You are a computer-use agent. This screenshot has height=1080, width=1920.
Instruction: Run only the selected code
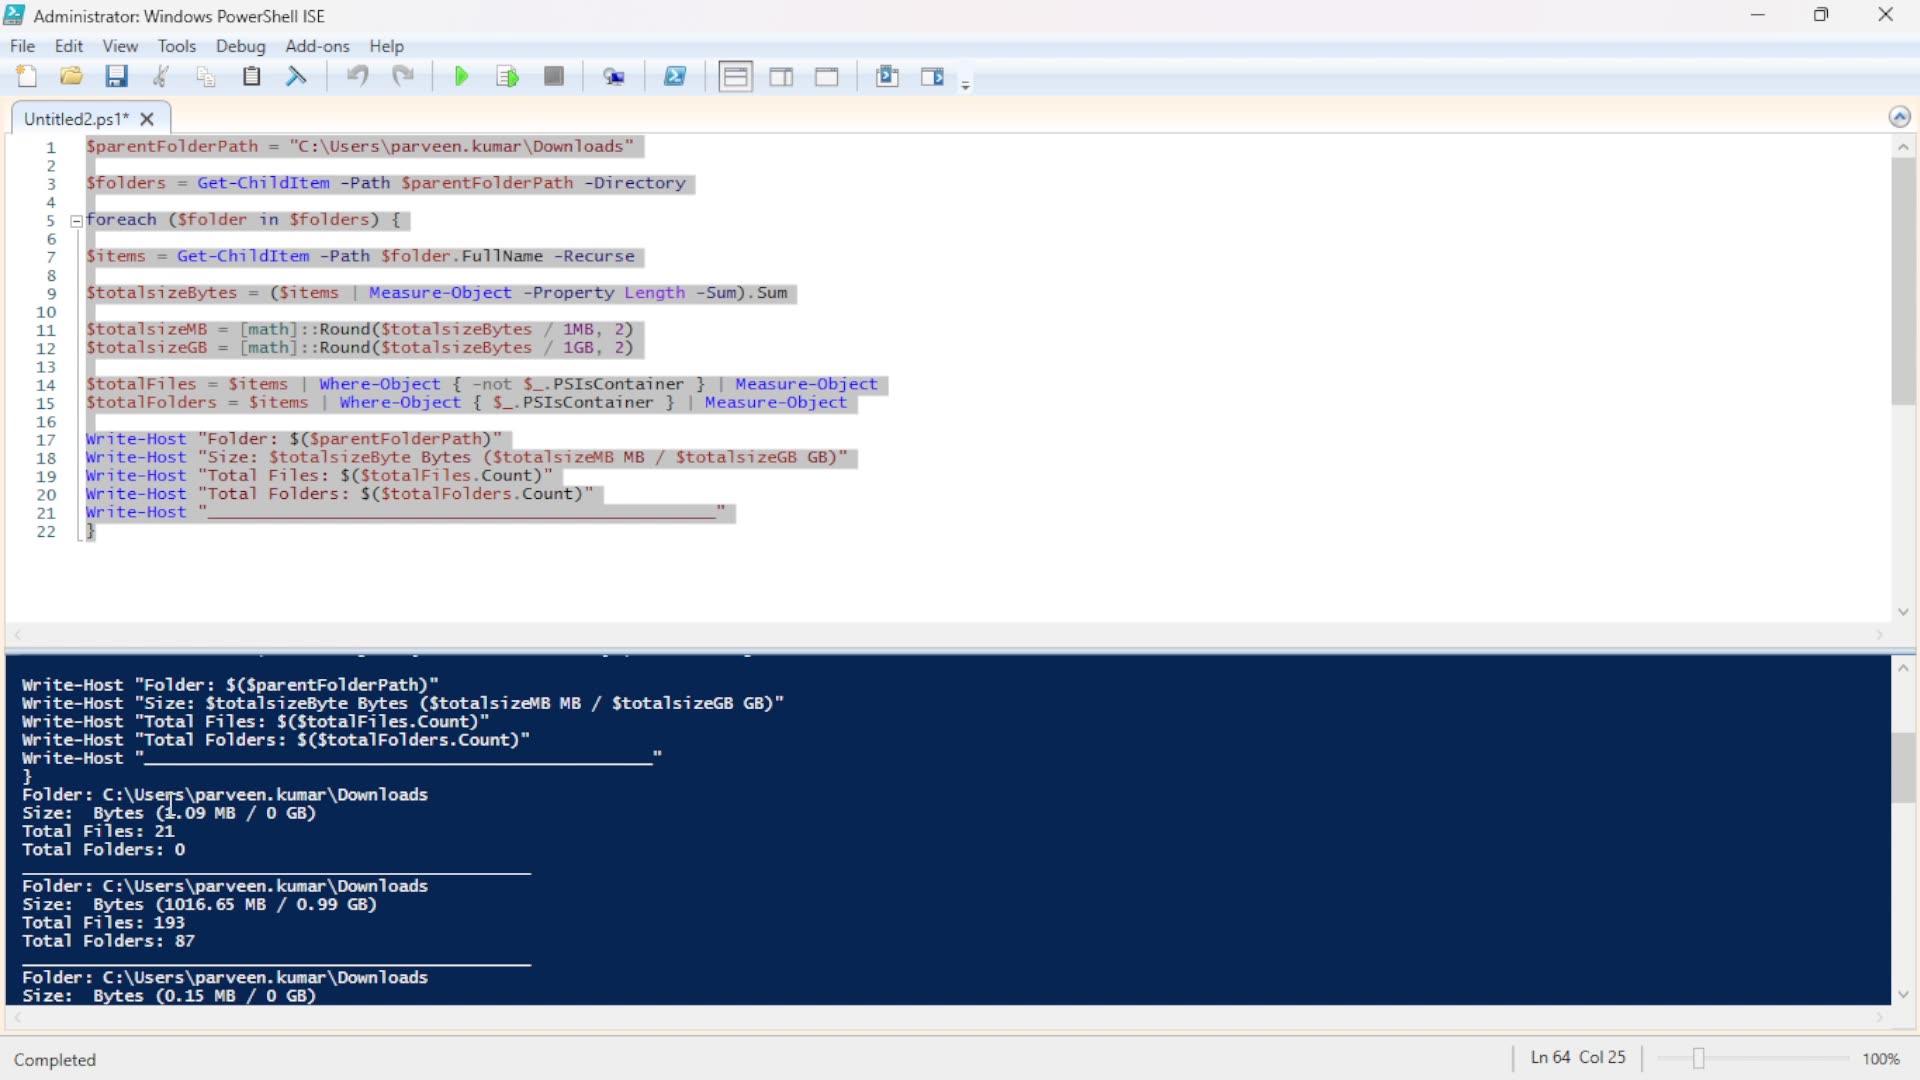pyautogui.click(x=507, y=75)
